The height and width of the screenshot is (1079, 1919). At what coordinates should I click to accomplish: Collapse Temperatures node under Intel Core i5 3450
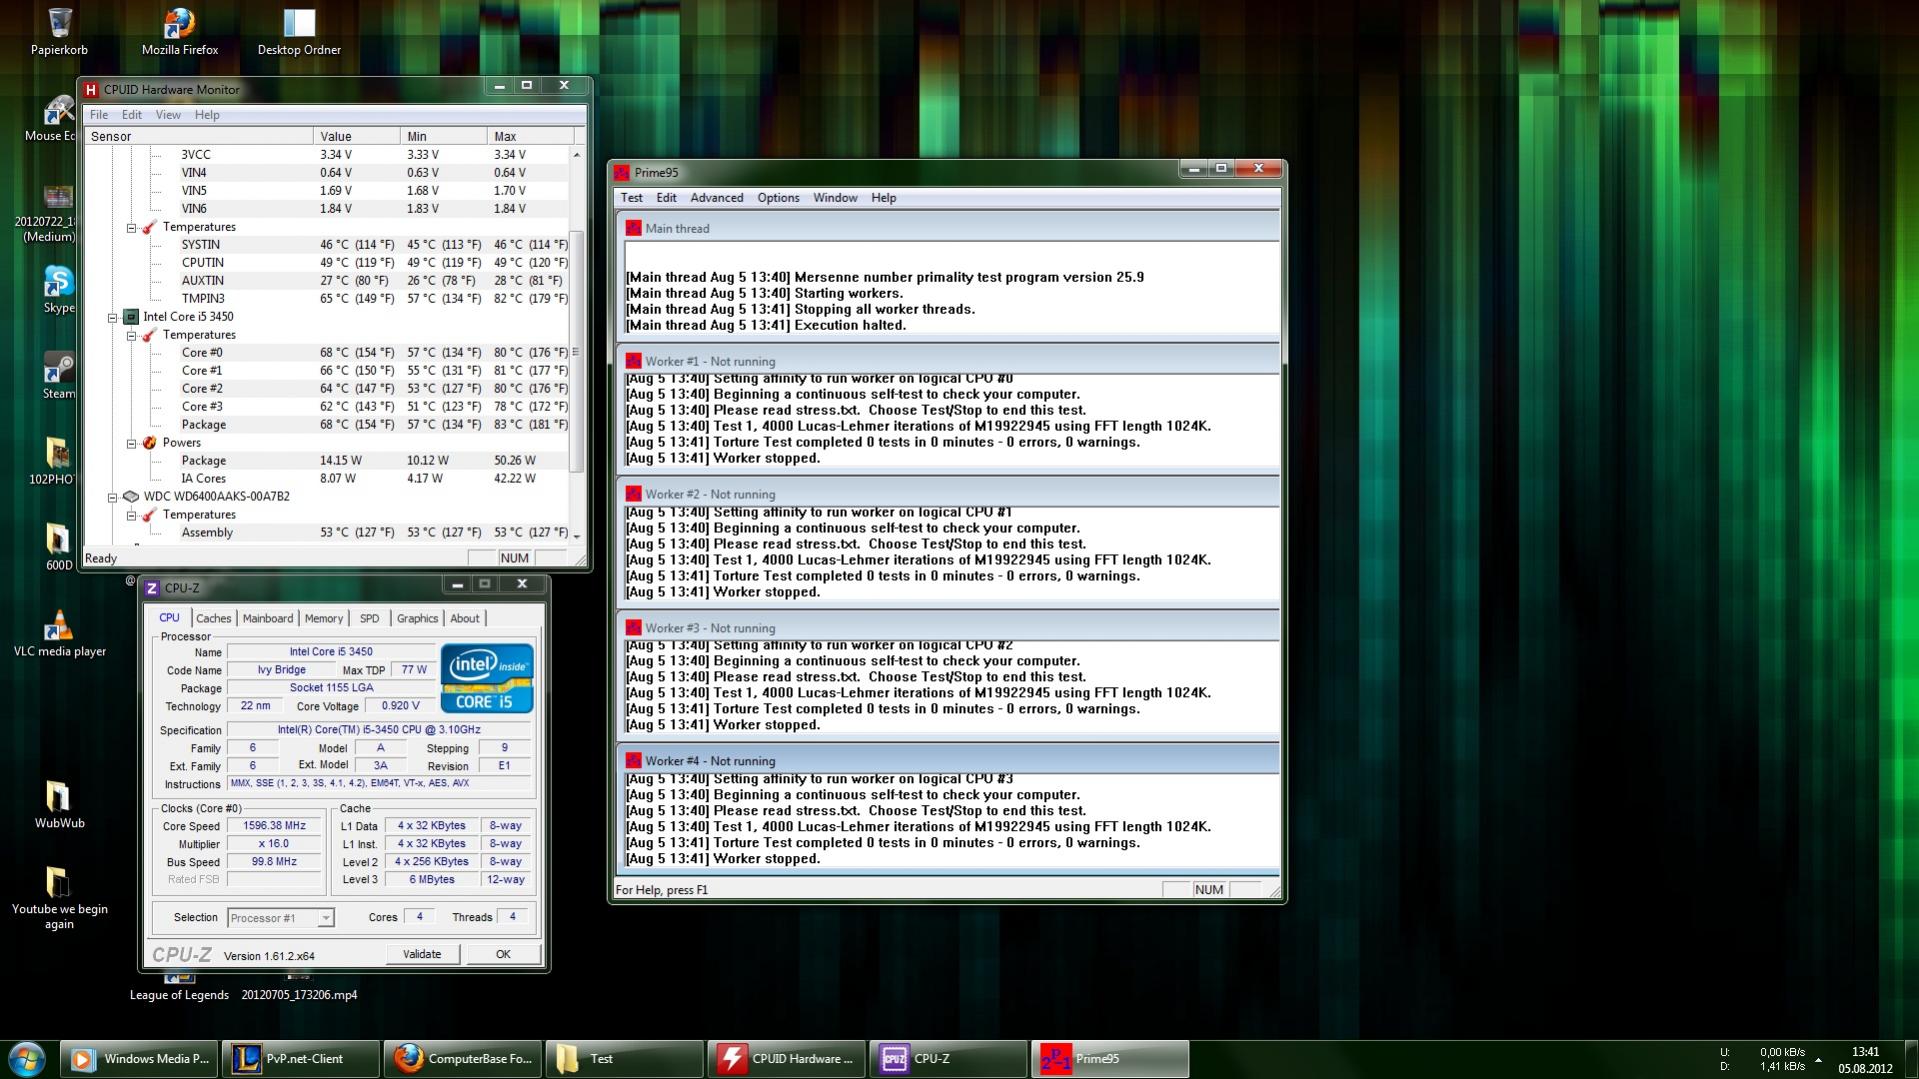pos(131,335)
